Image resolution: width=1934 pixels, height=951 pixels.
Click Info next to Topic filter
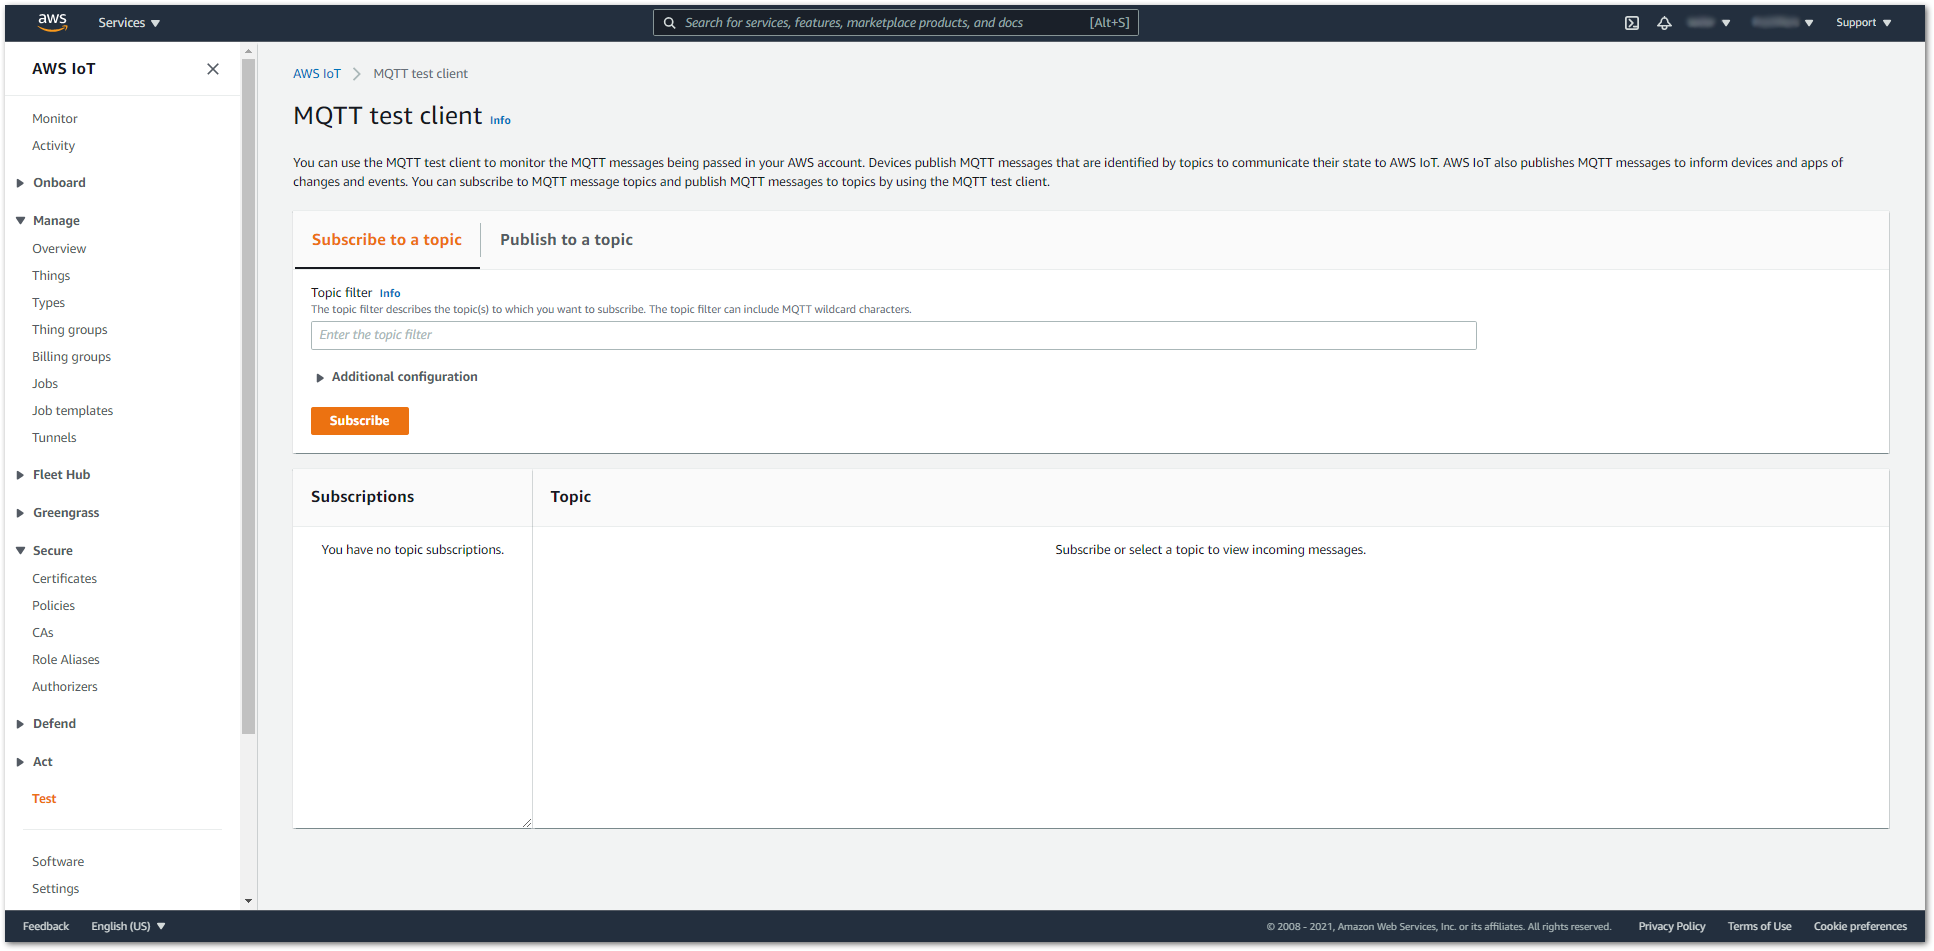pyautogui.click(x=389, y=292)
